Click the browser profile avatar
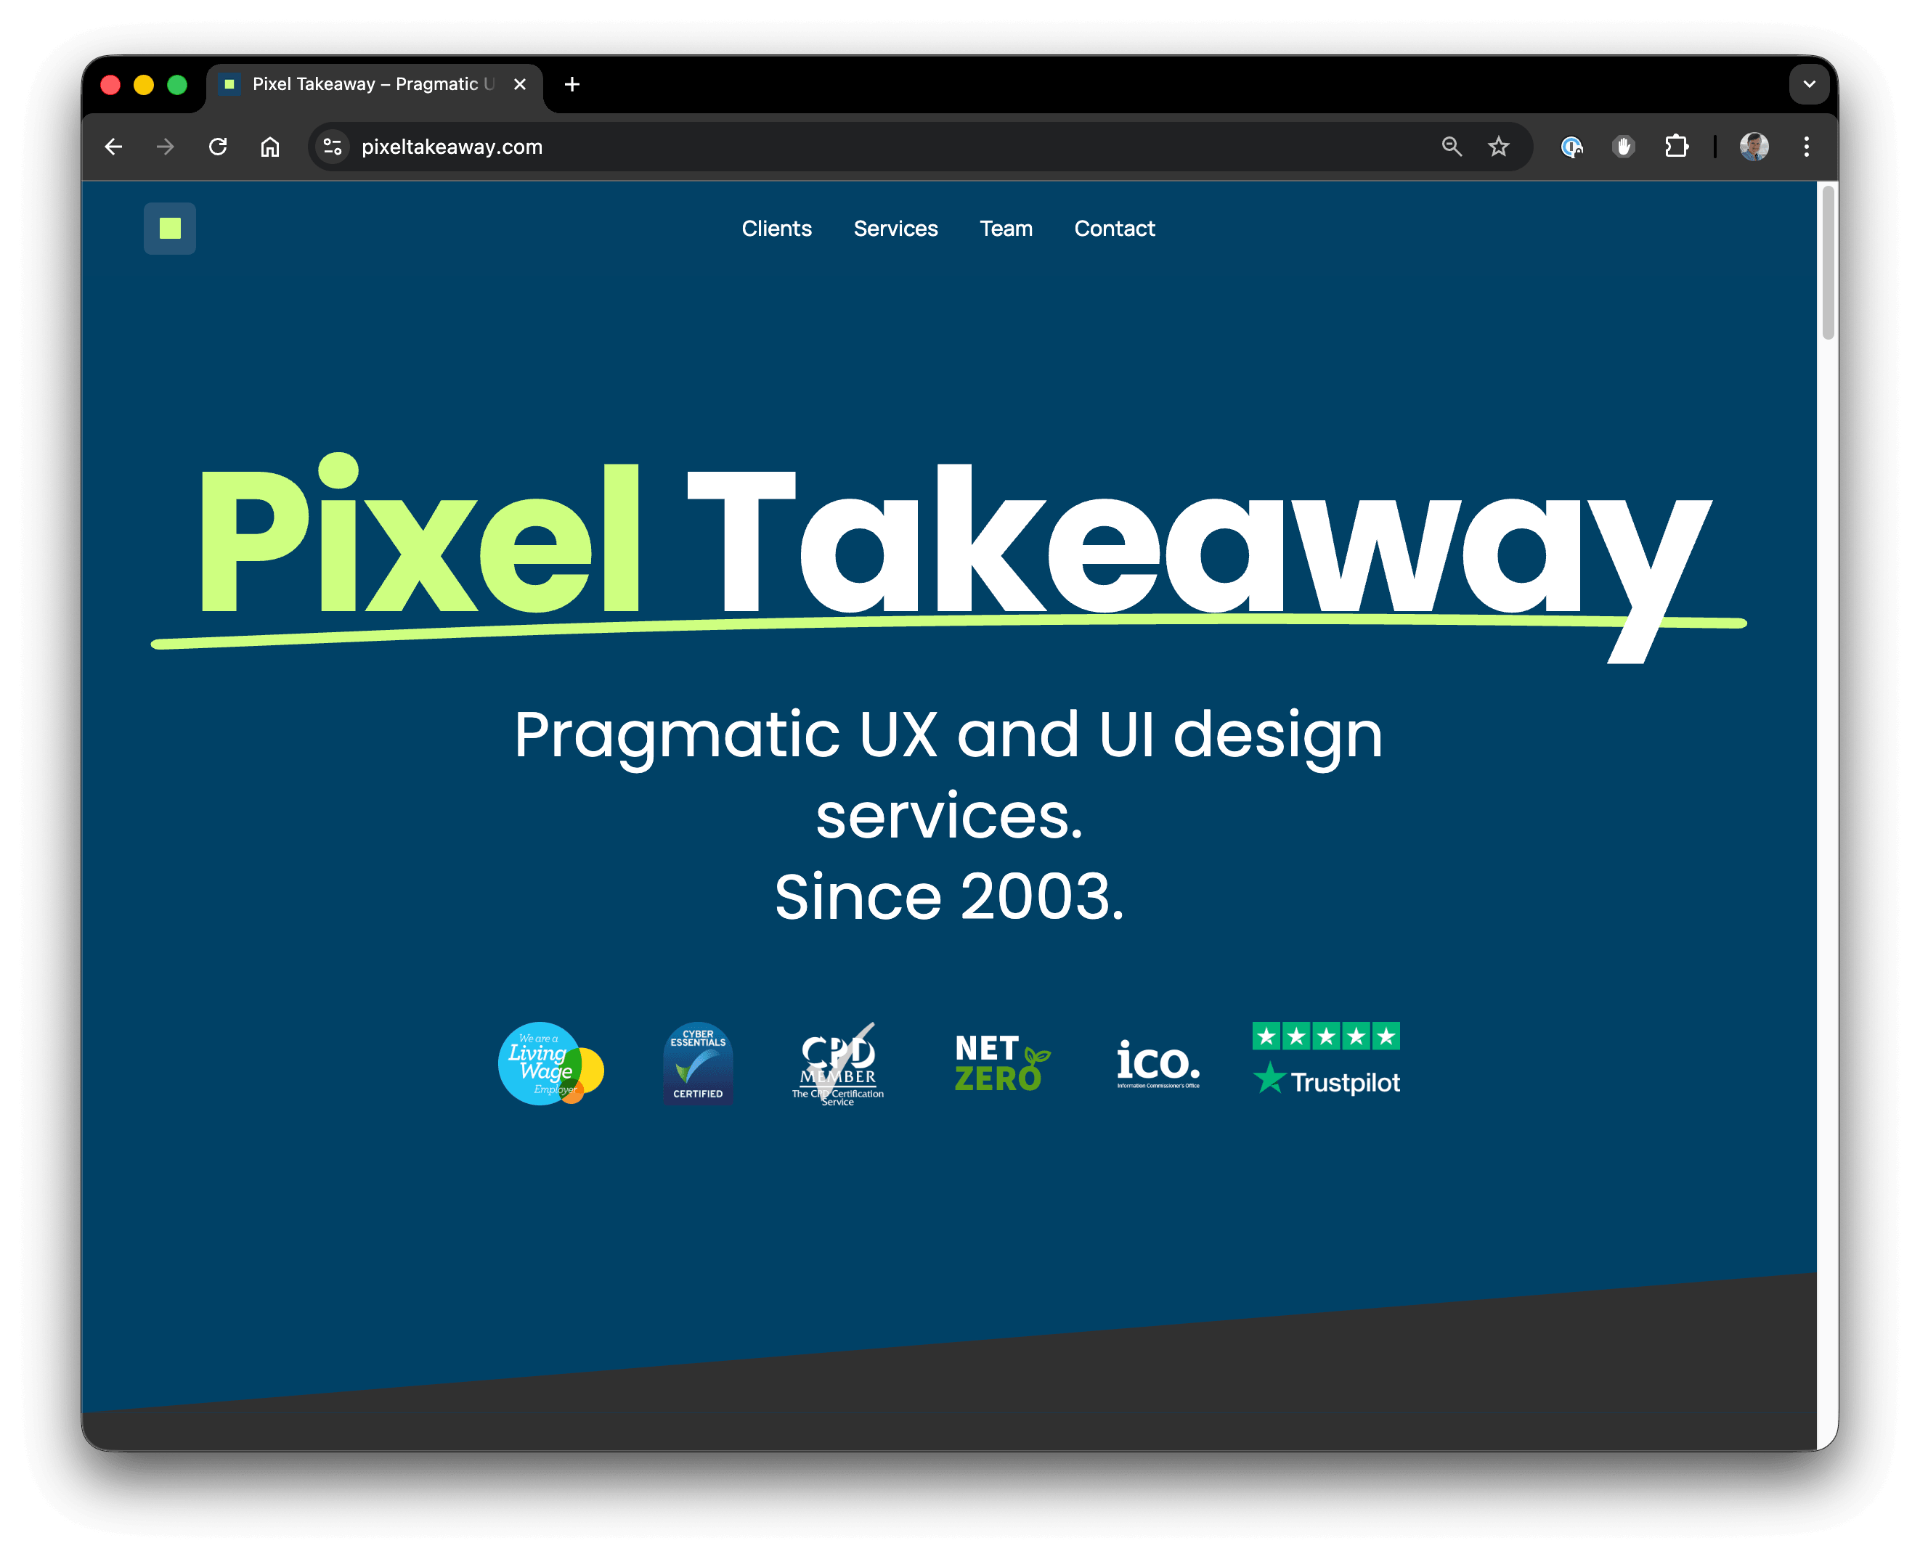1920x1559 pixels. coord(1754,146)
